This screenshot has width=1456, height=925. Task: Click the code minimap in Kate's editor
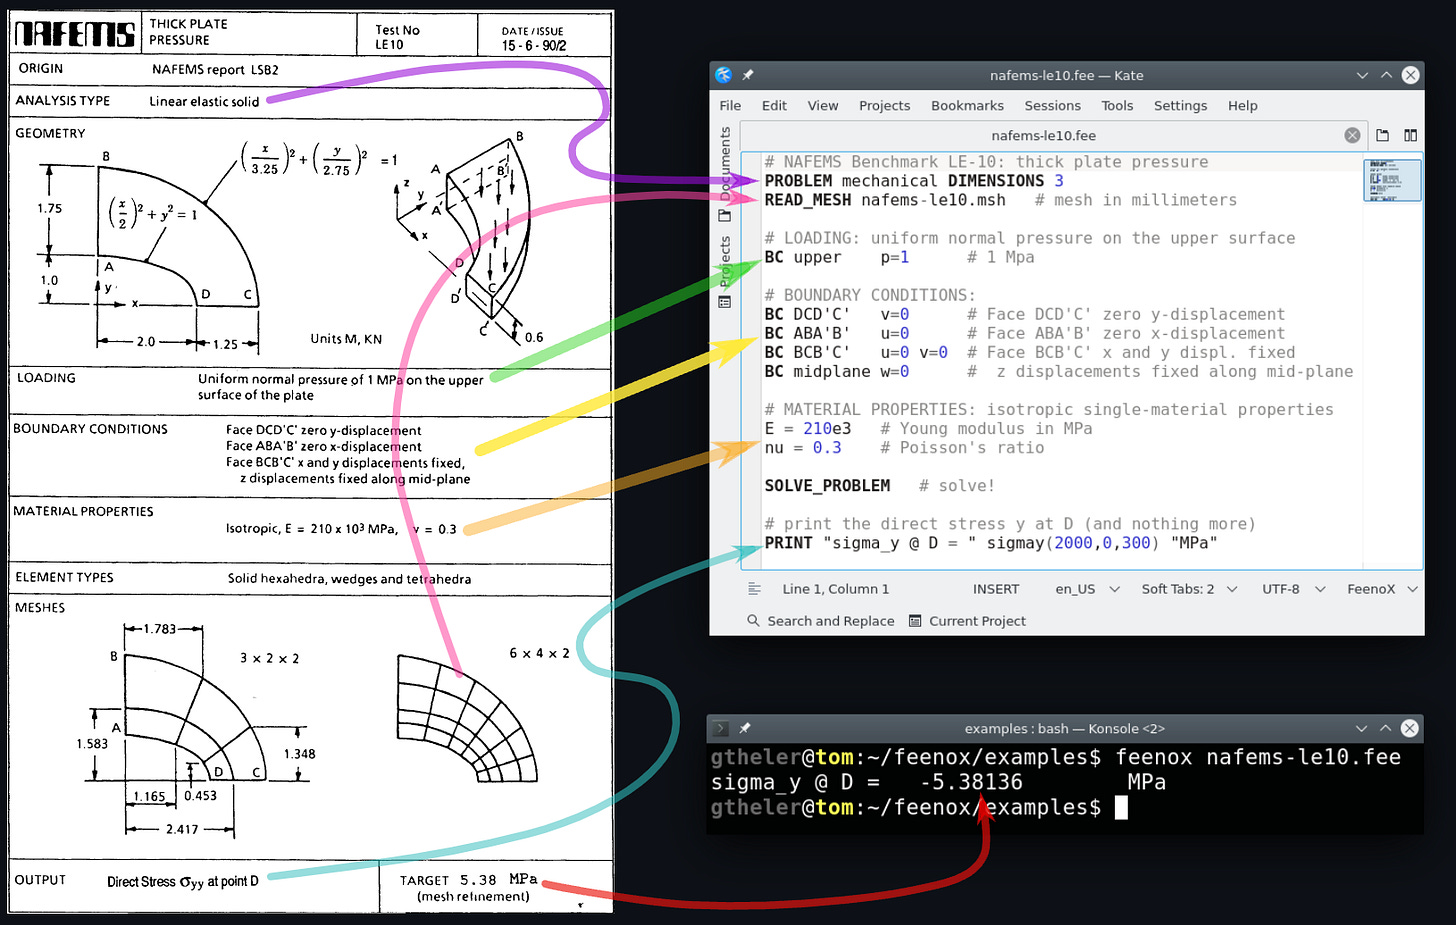(1392, 180)
